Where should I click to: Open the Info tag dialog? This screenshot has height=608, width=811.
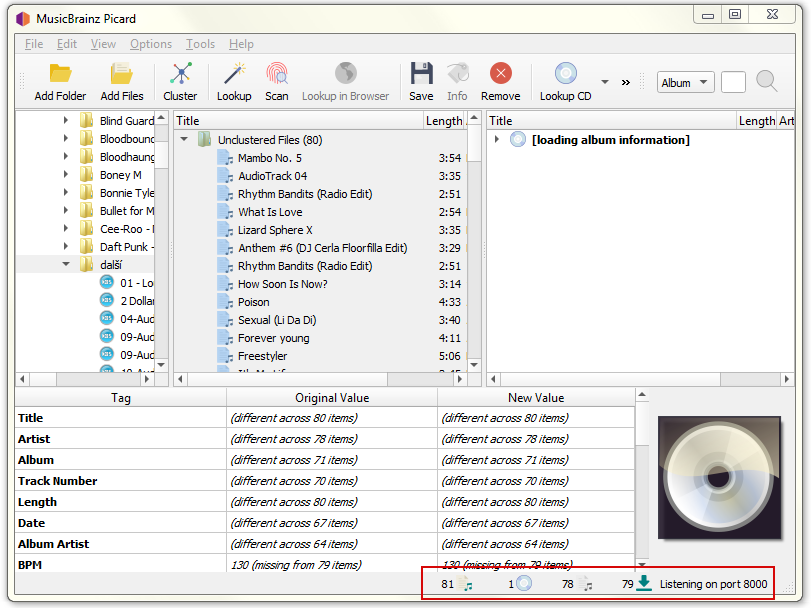(x=457, y=82)
